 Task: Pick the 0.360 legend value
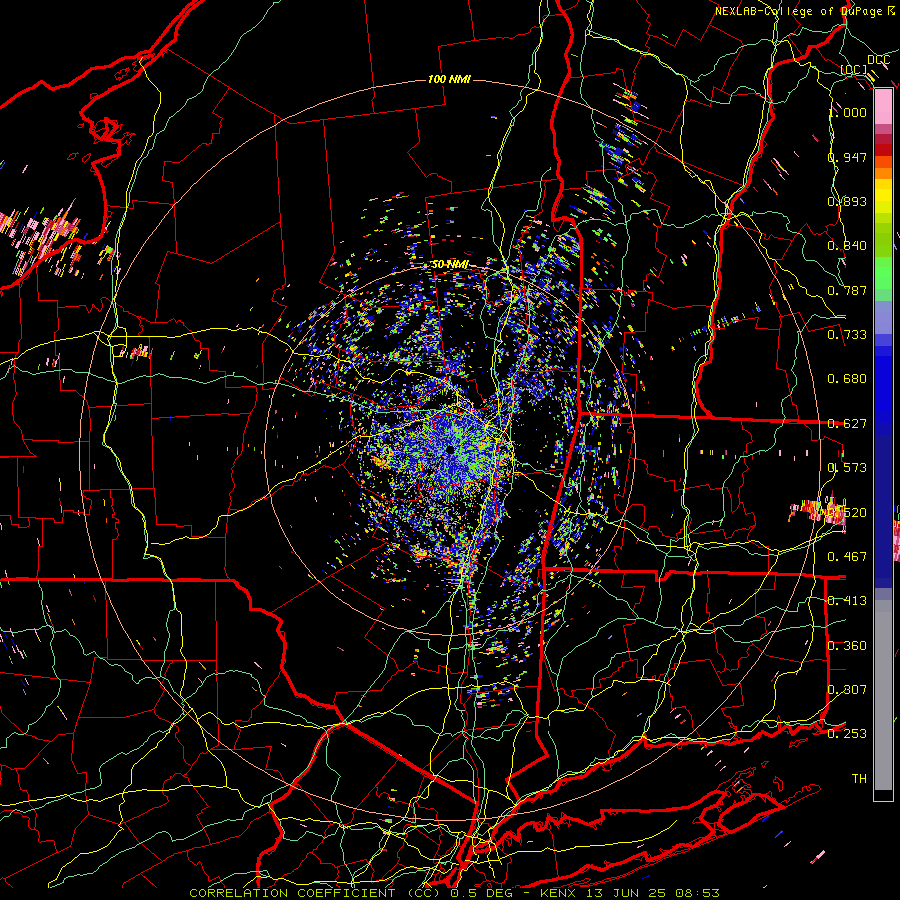(848, 646)
